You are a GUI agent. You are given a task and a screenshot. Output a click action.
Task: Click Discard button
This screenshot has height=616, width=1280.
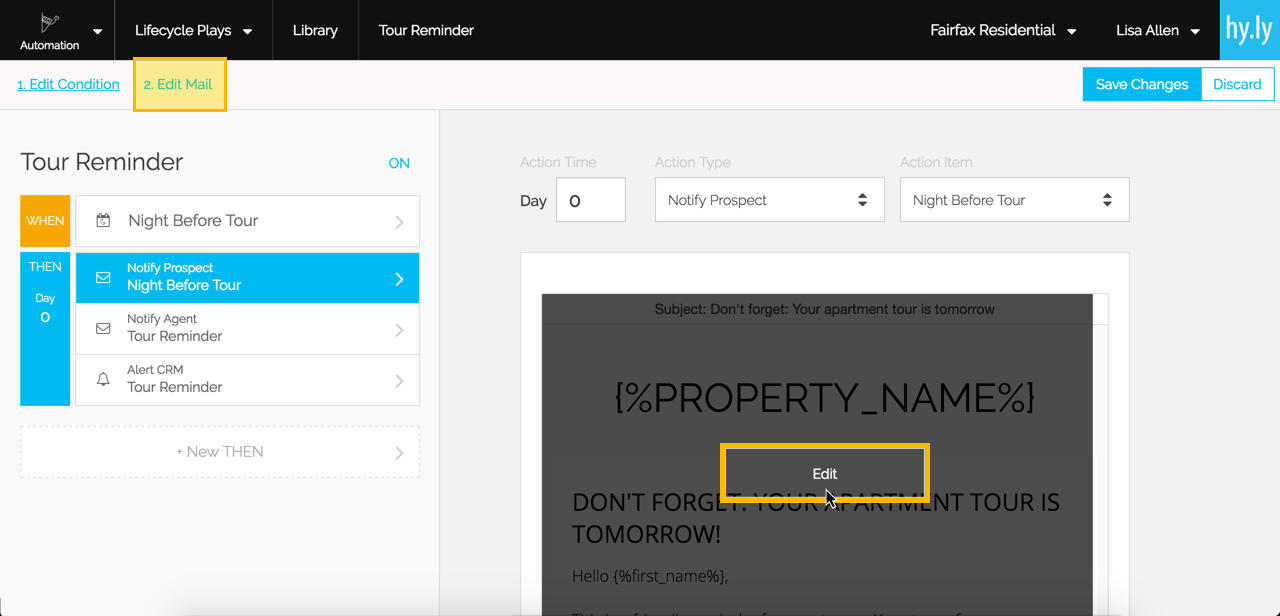click(1237, 84)
